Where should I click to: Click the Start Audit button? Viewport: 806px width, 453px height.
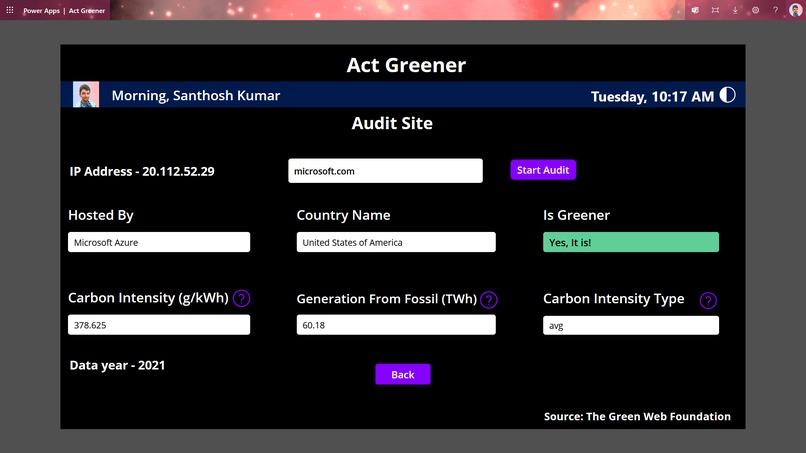coord(543,170)
